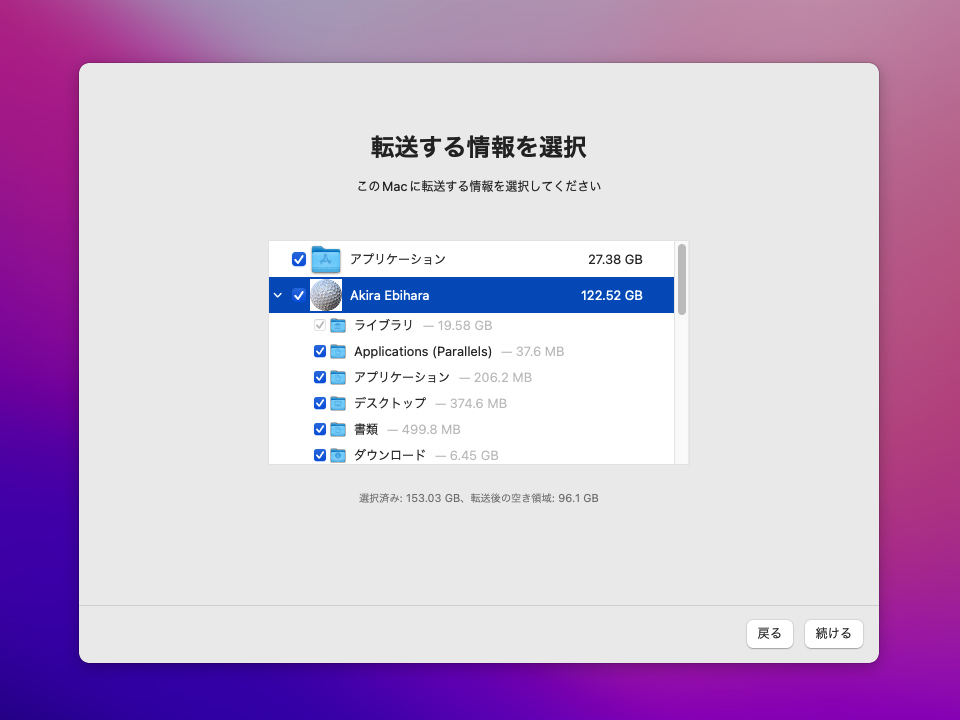Click the 19.58 GB size text
The width and height of the screenshot is (960, 720).
point(465,326)
